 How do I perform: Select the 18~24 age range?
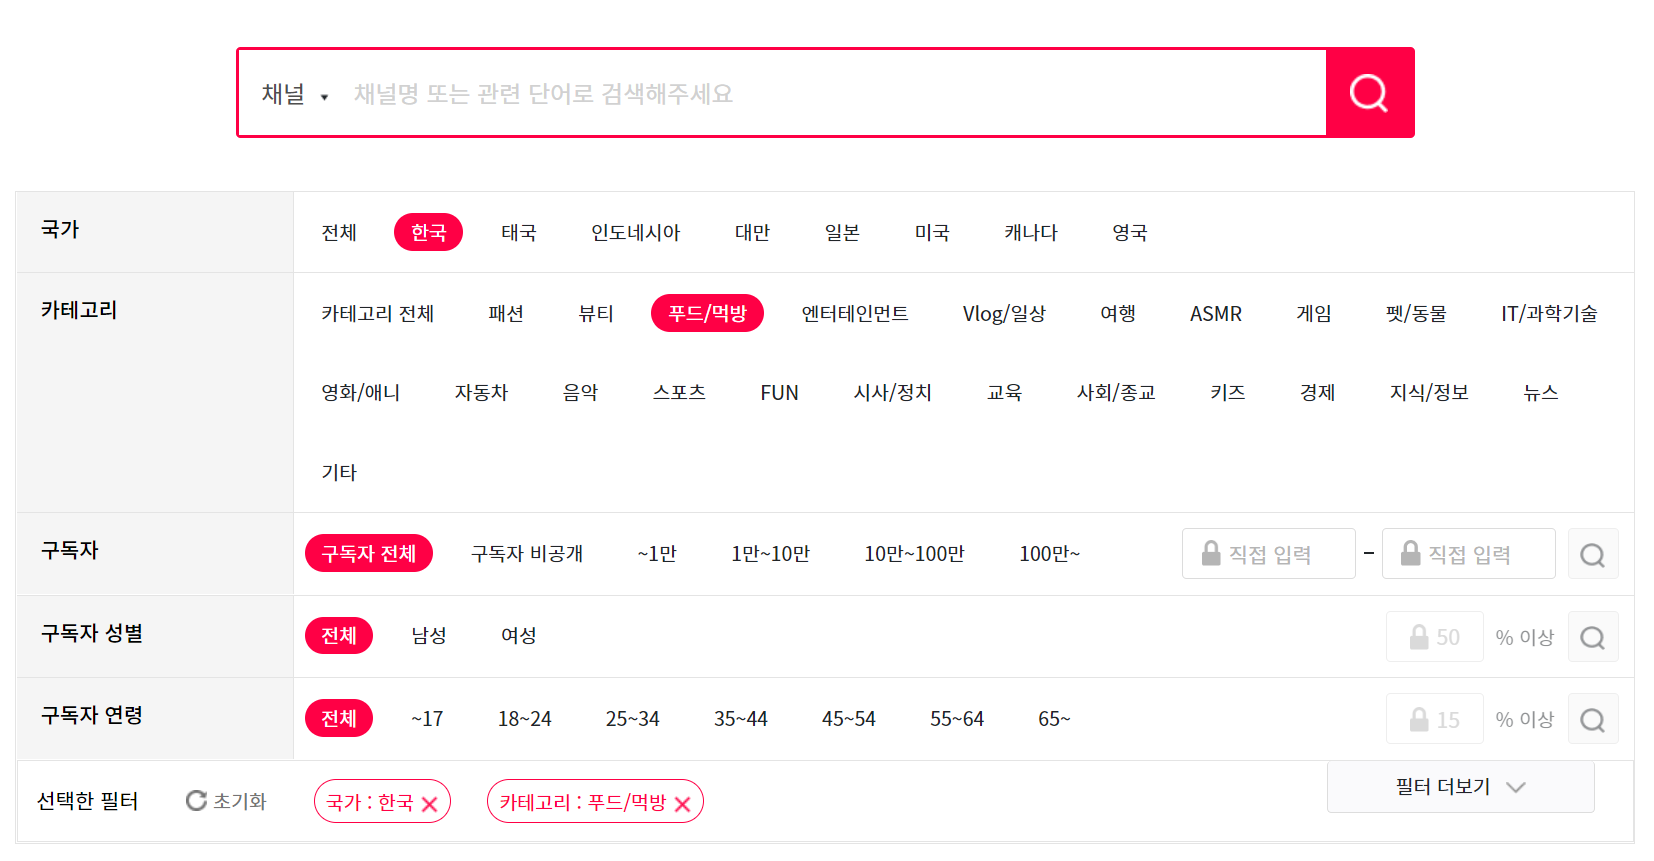pyautogui.click(x=525, y=718)
